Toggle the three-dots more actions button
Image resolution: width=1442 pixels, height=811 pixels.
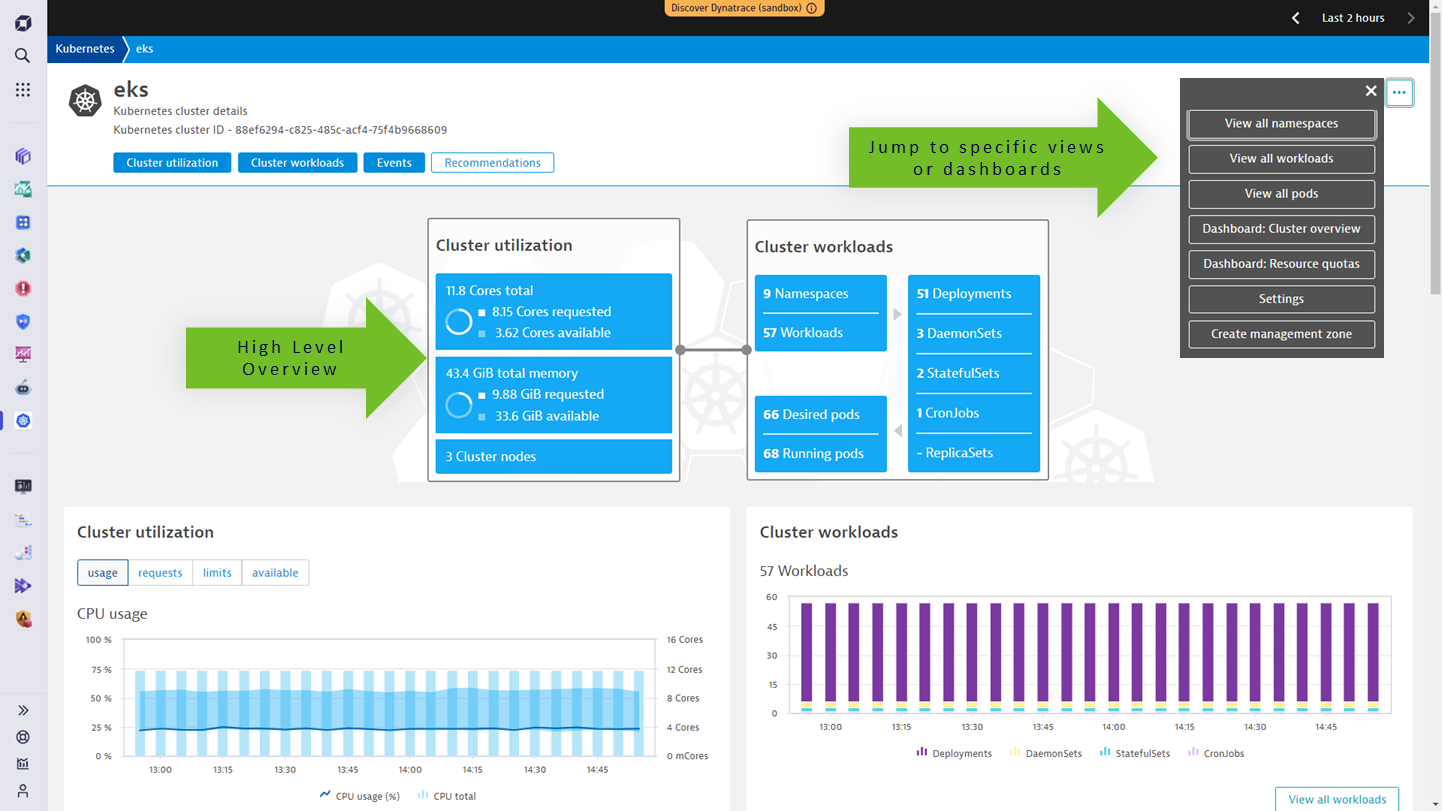[x=1399, y=93]
